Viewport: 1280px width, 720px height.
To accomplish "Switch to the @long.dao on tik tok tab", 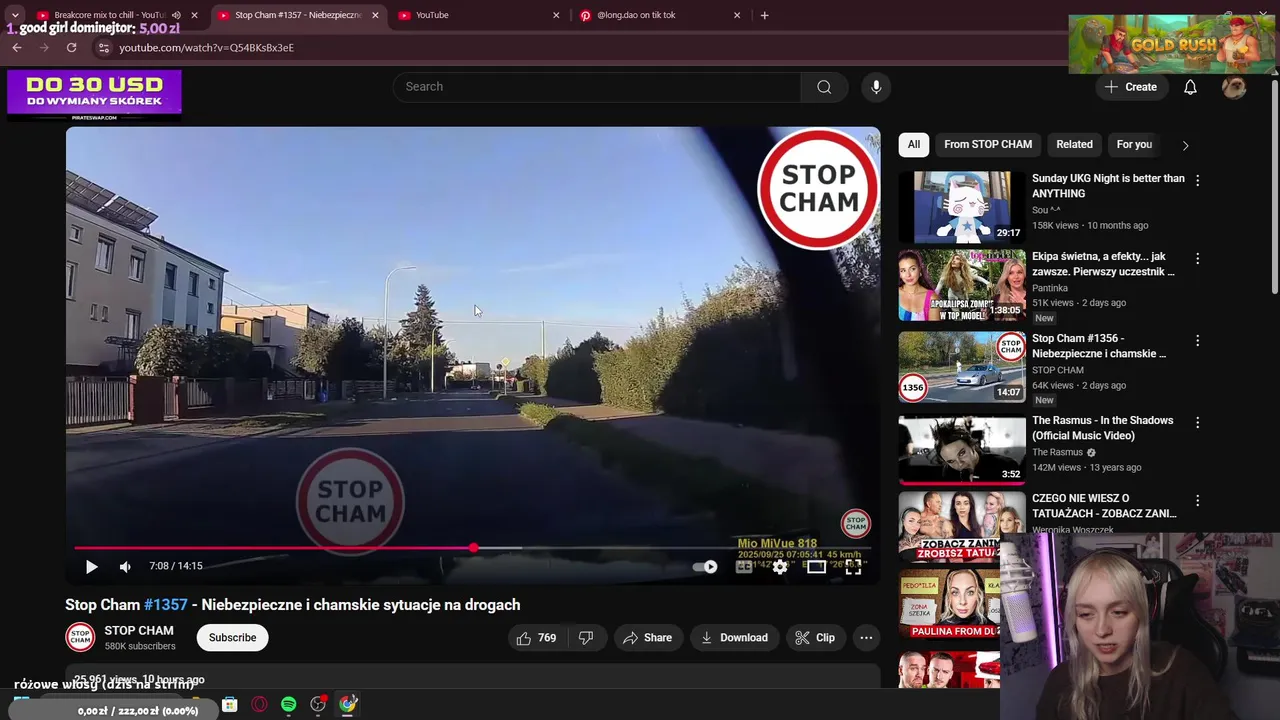I will [x=658, y=15].
